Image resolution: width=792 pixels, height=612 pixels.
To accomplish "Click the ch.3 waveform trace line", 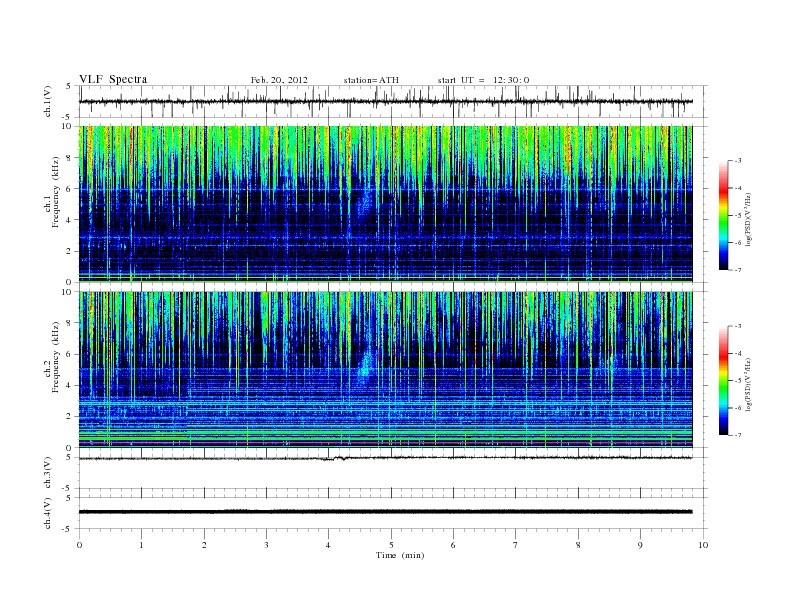I will point(386,458).
